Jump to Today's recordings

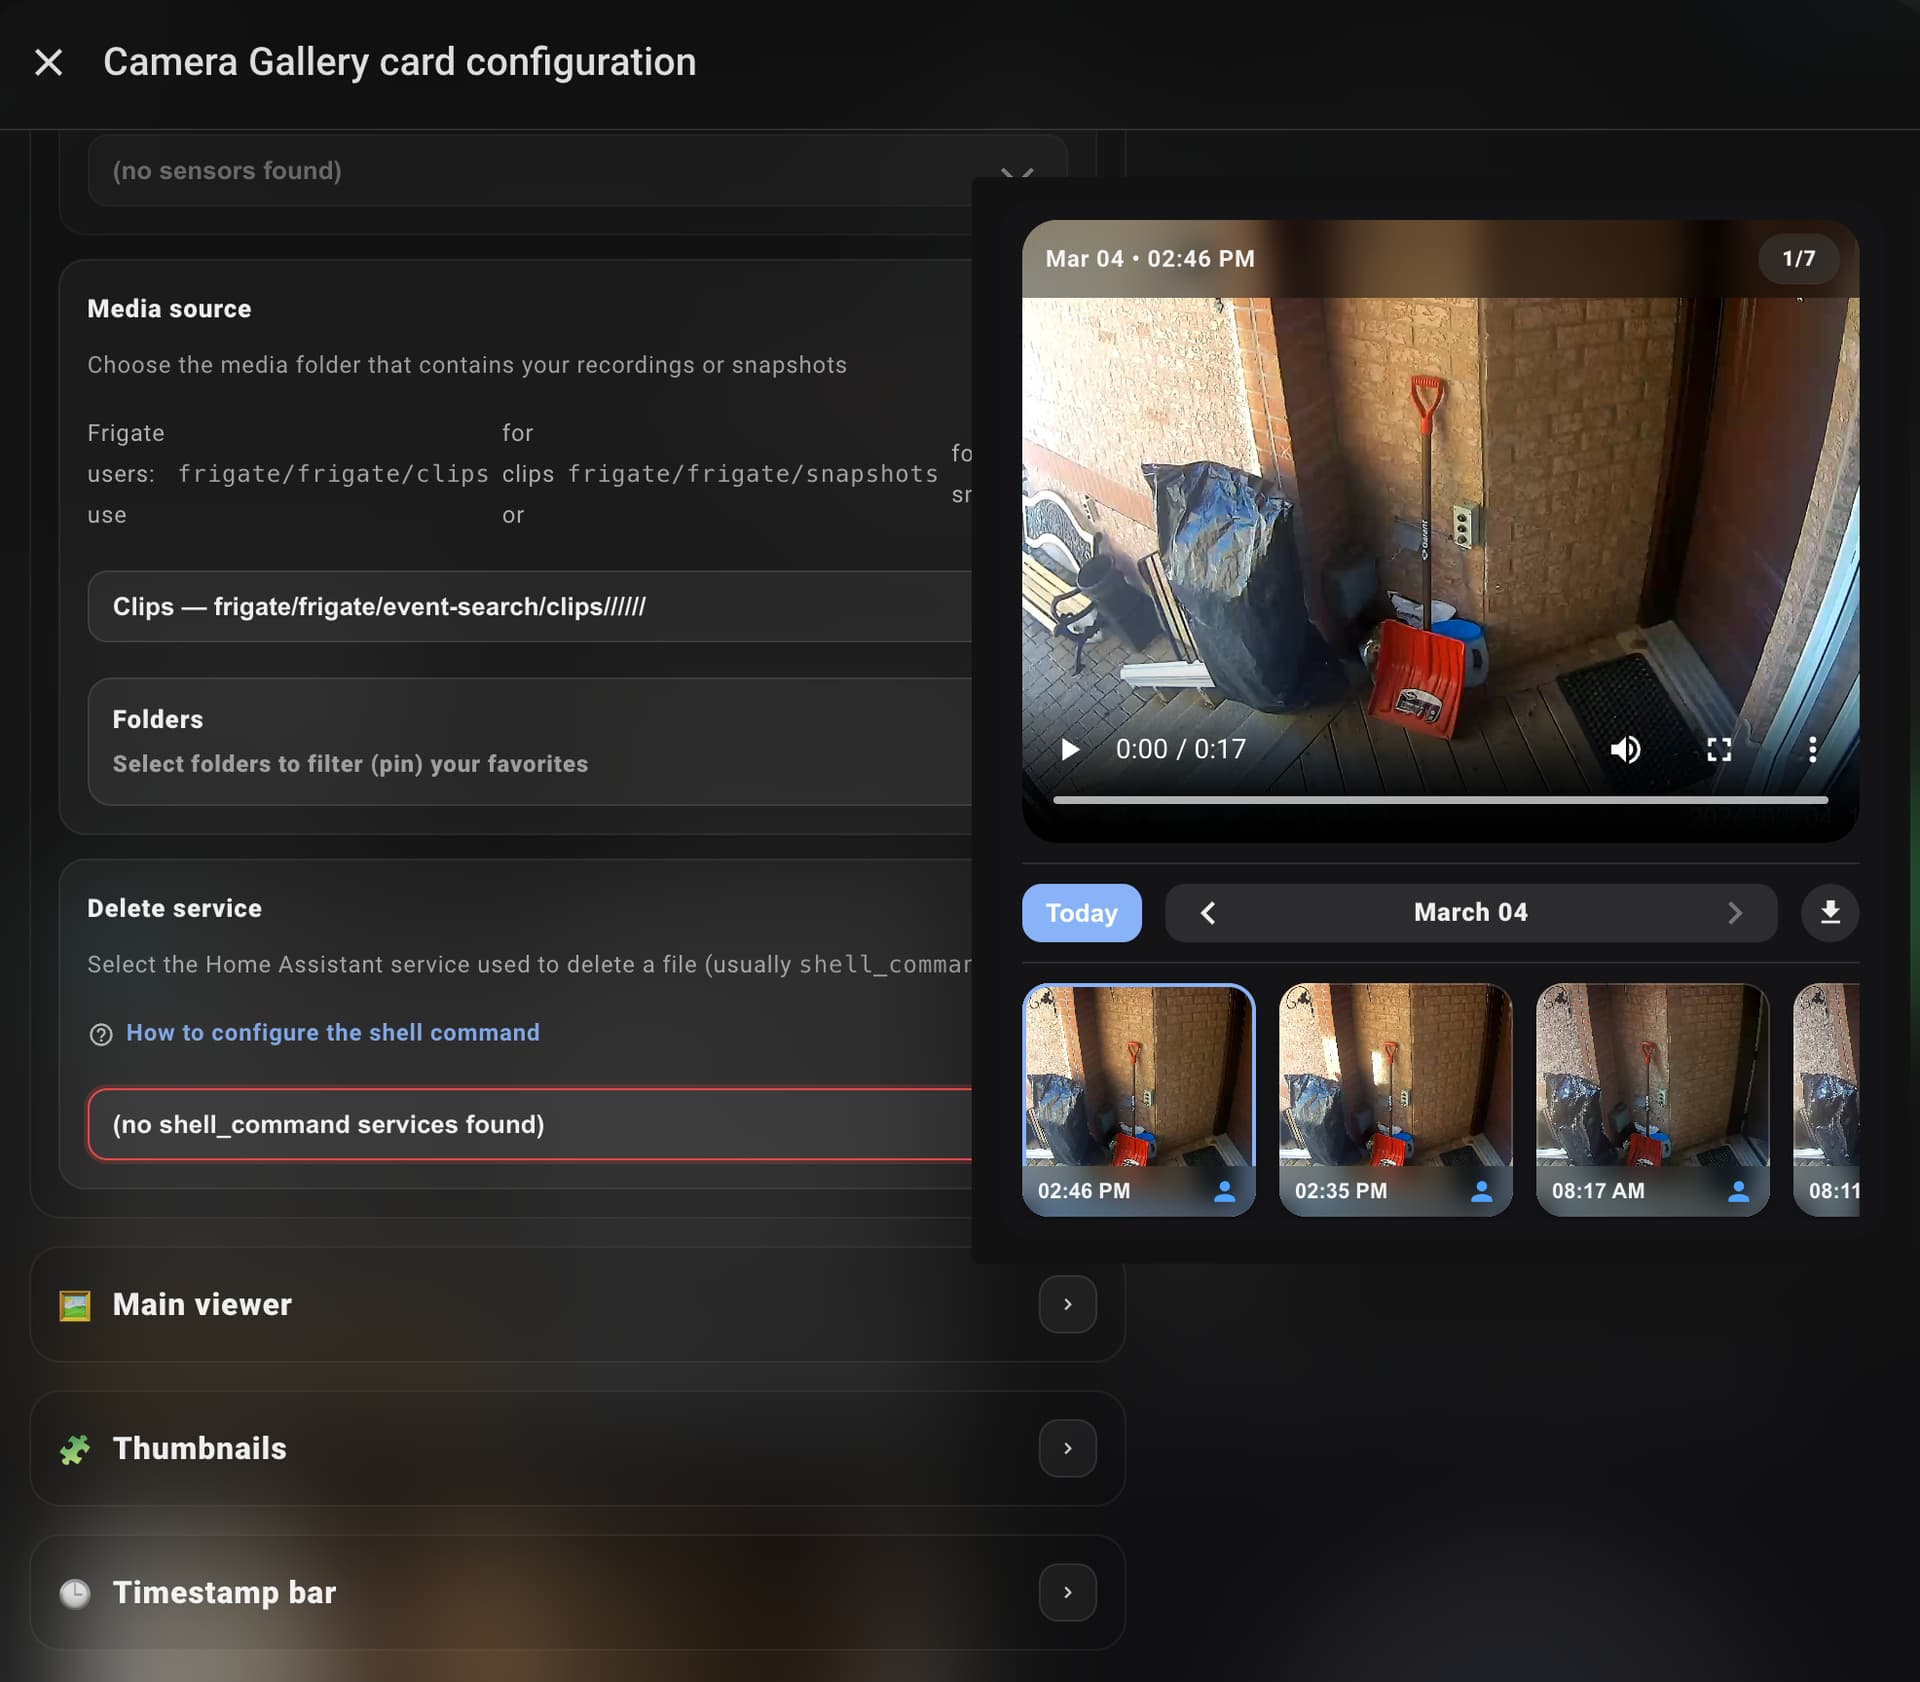click(x=1081, y=912)
